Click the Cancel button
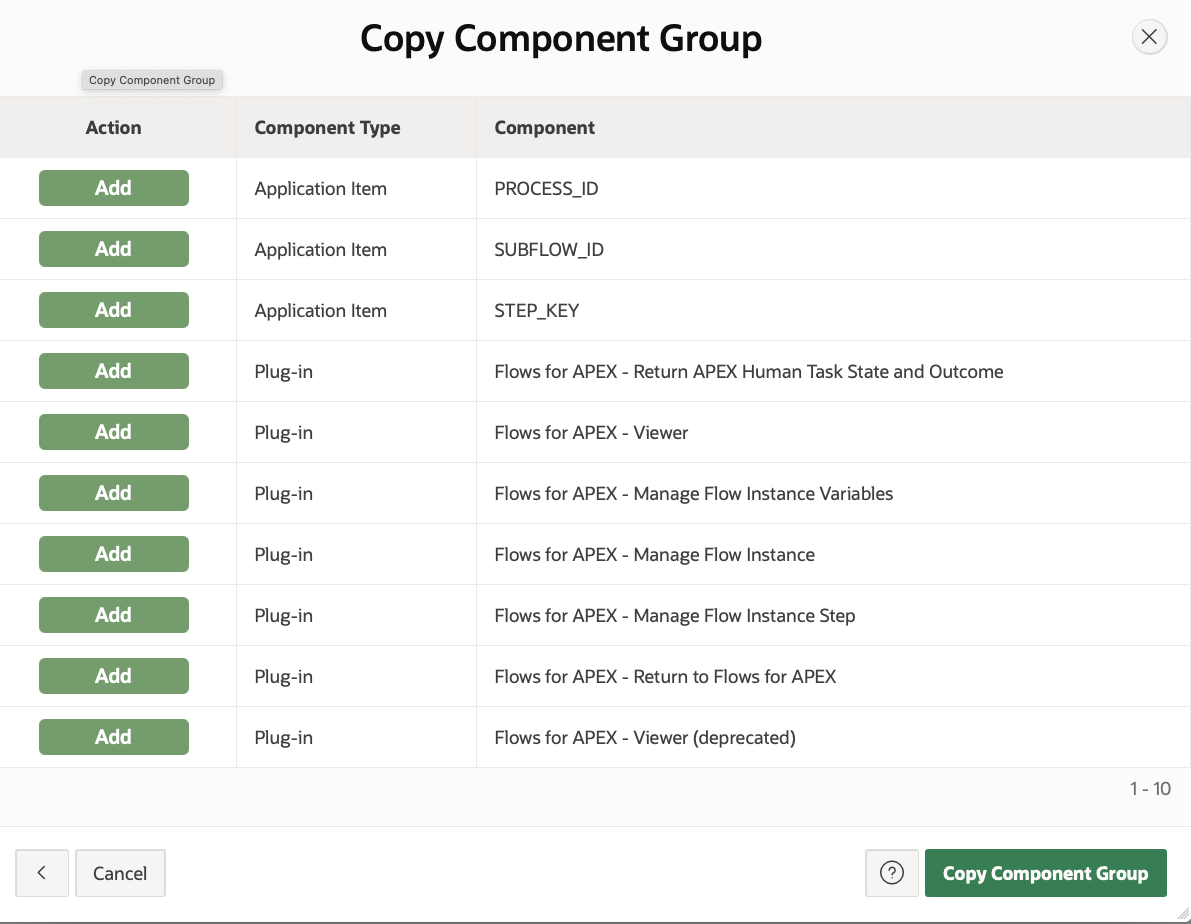 120,873
